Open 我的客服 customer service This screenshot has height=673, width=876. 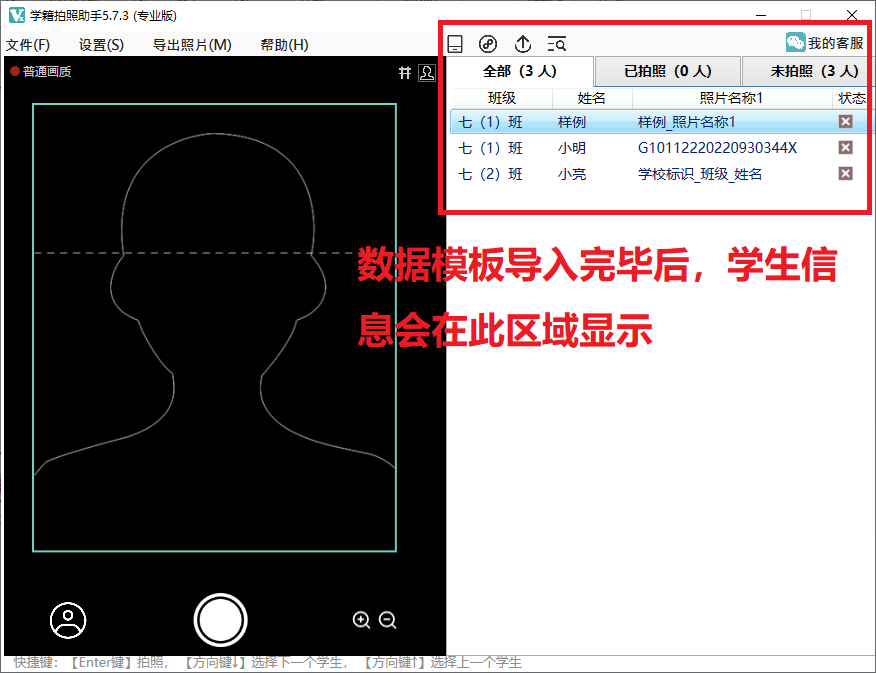click(826, 42)
